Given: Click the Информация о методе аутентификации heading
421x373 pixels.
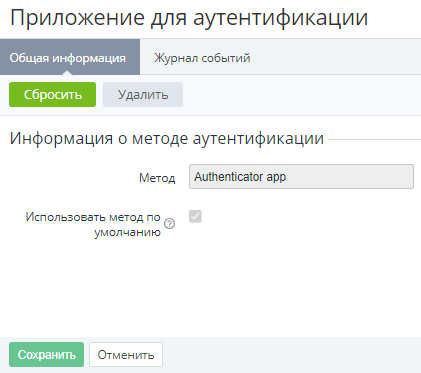Looking at the screenshot, I should [167, 138].
